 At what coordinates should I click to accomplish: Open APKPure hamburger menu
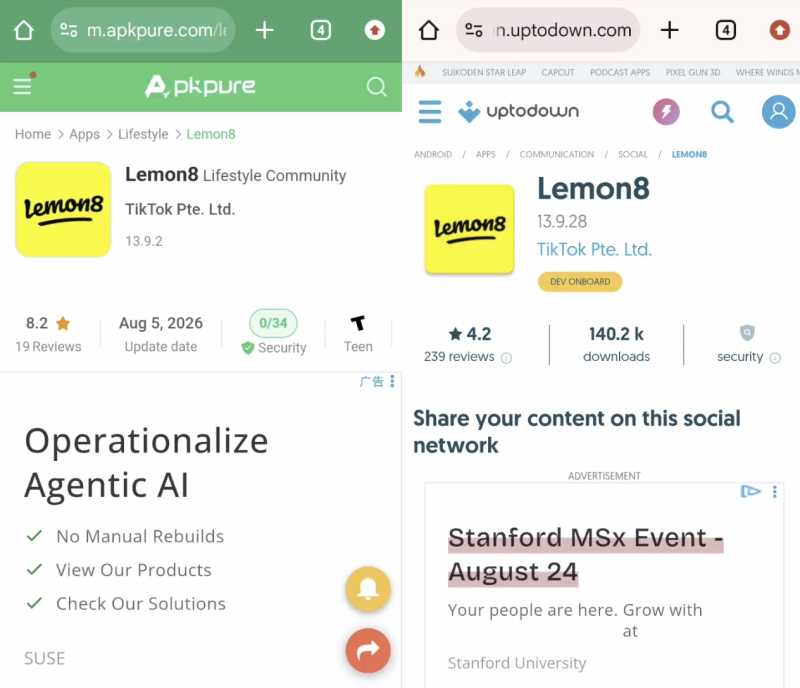coord(22,86)
